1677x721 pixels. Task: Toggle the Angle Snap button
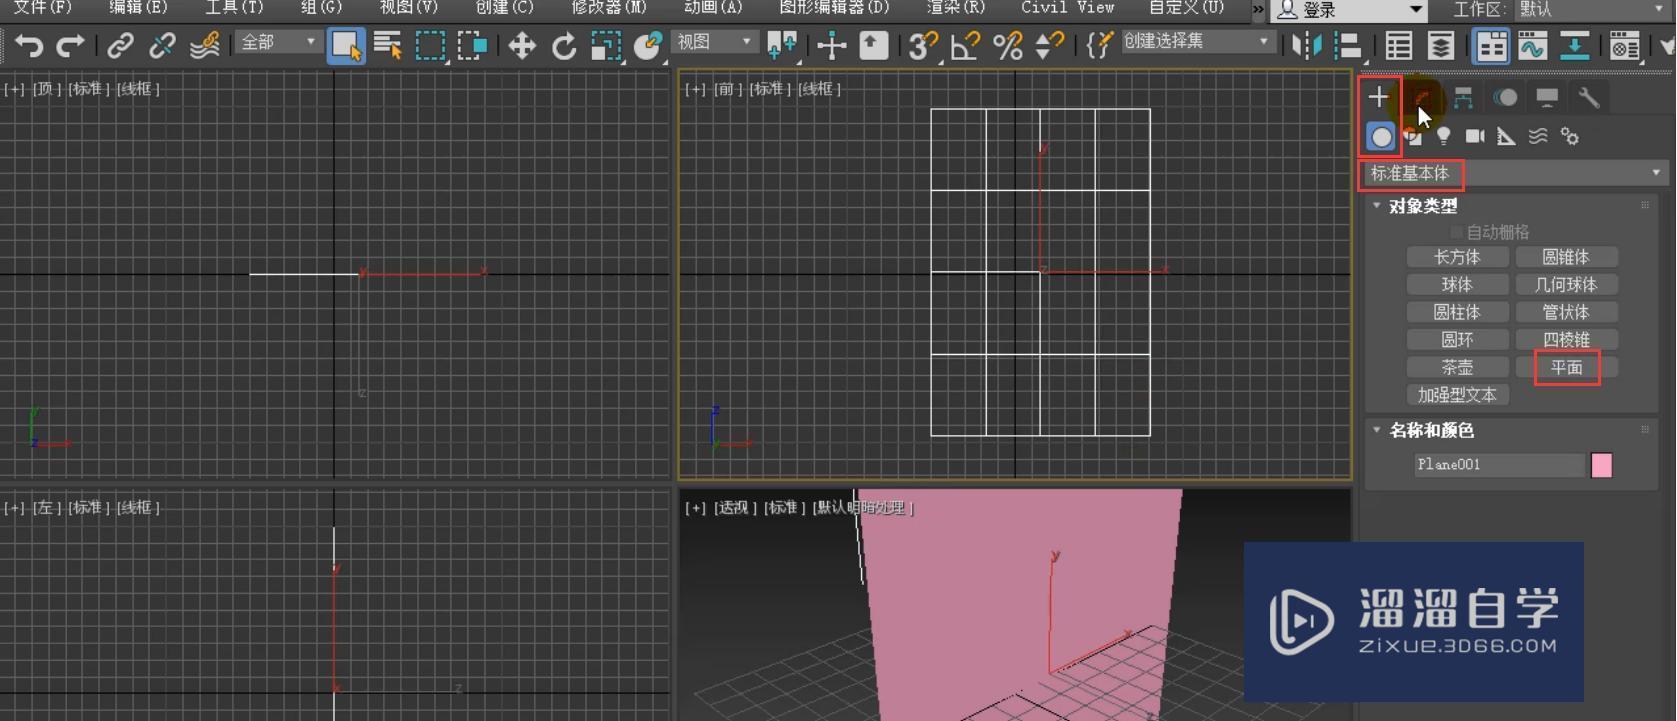965,46
